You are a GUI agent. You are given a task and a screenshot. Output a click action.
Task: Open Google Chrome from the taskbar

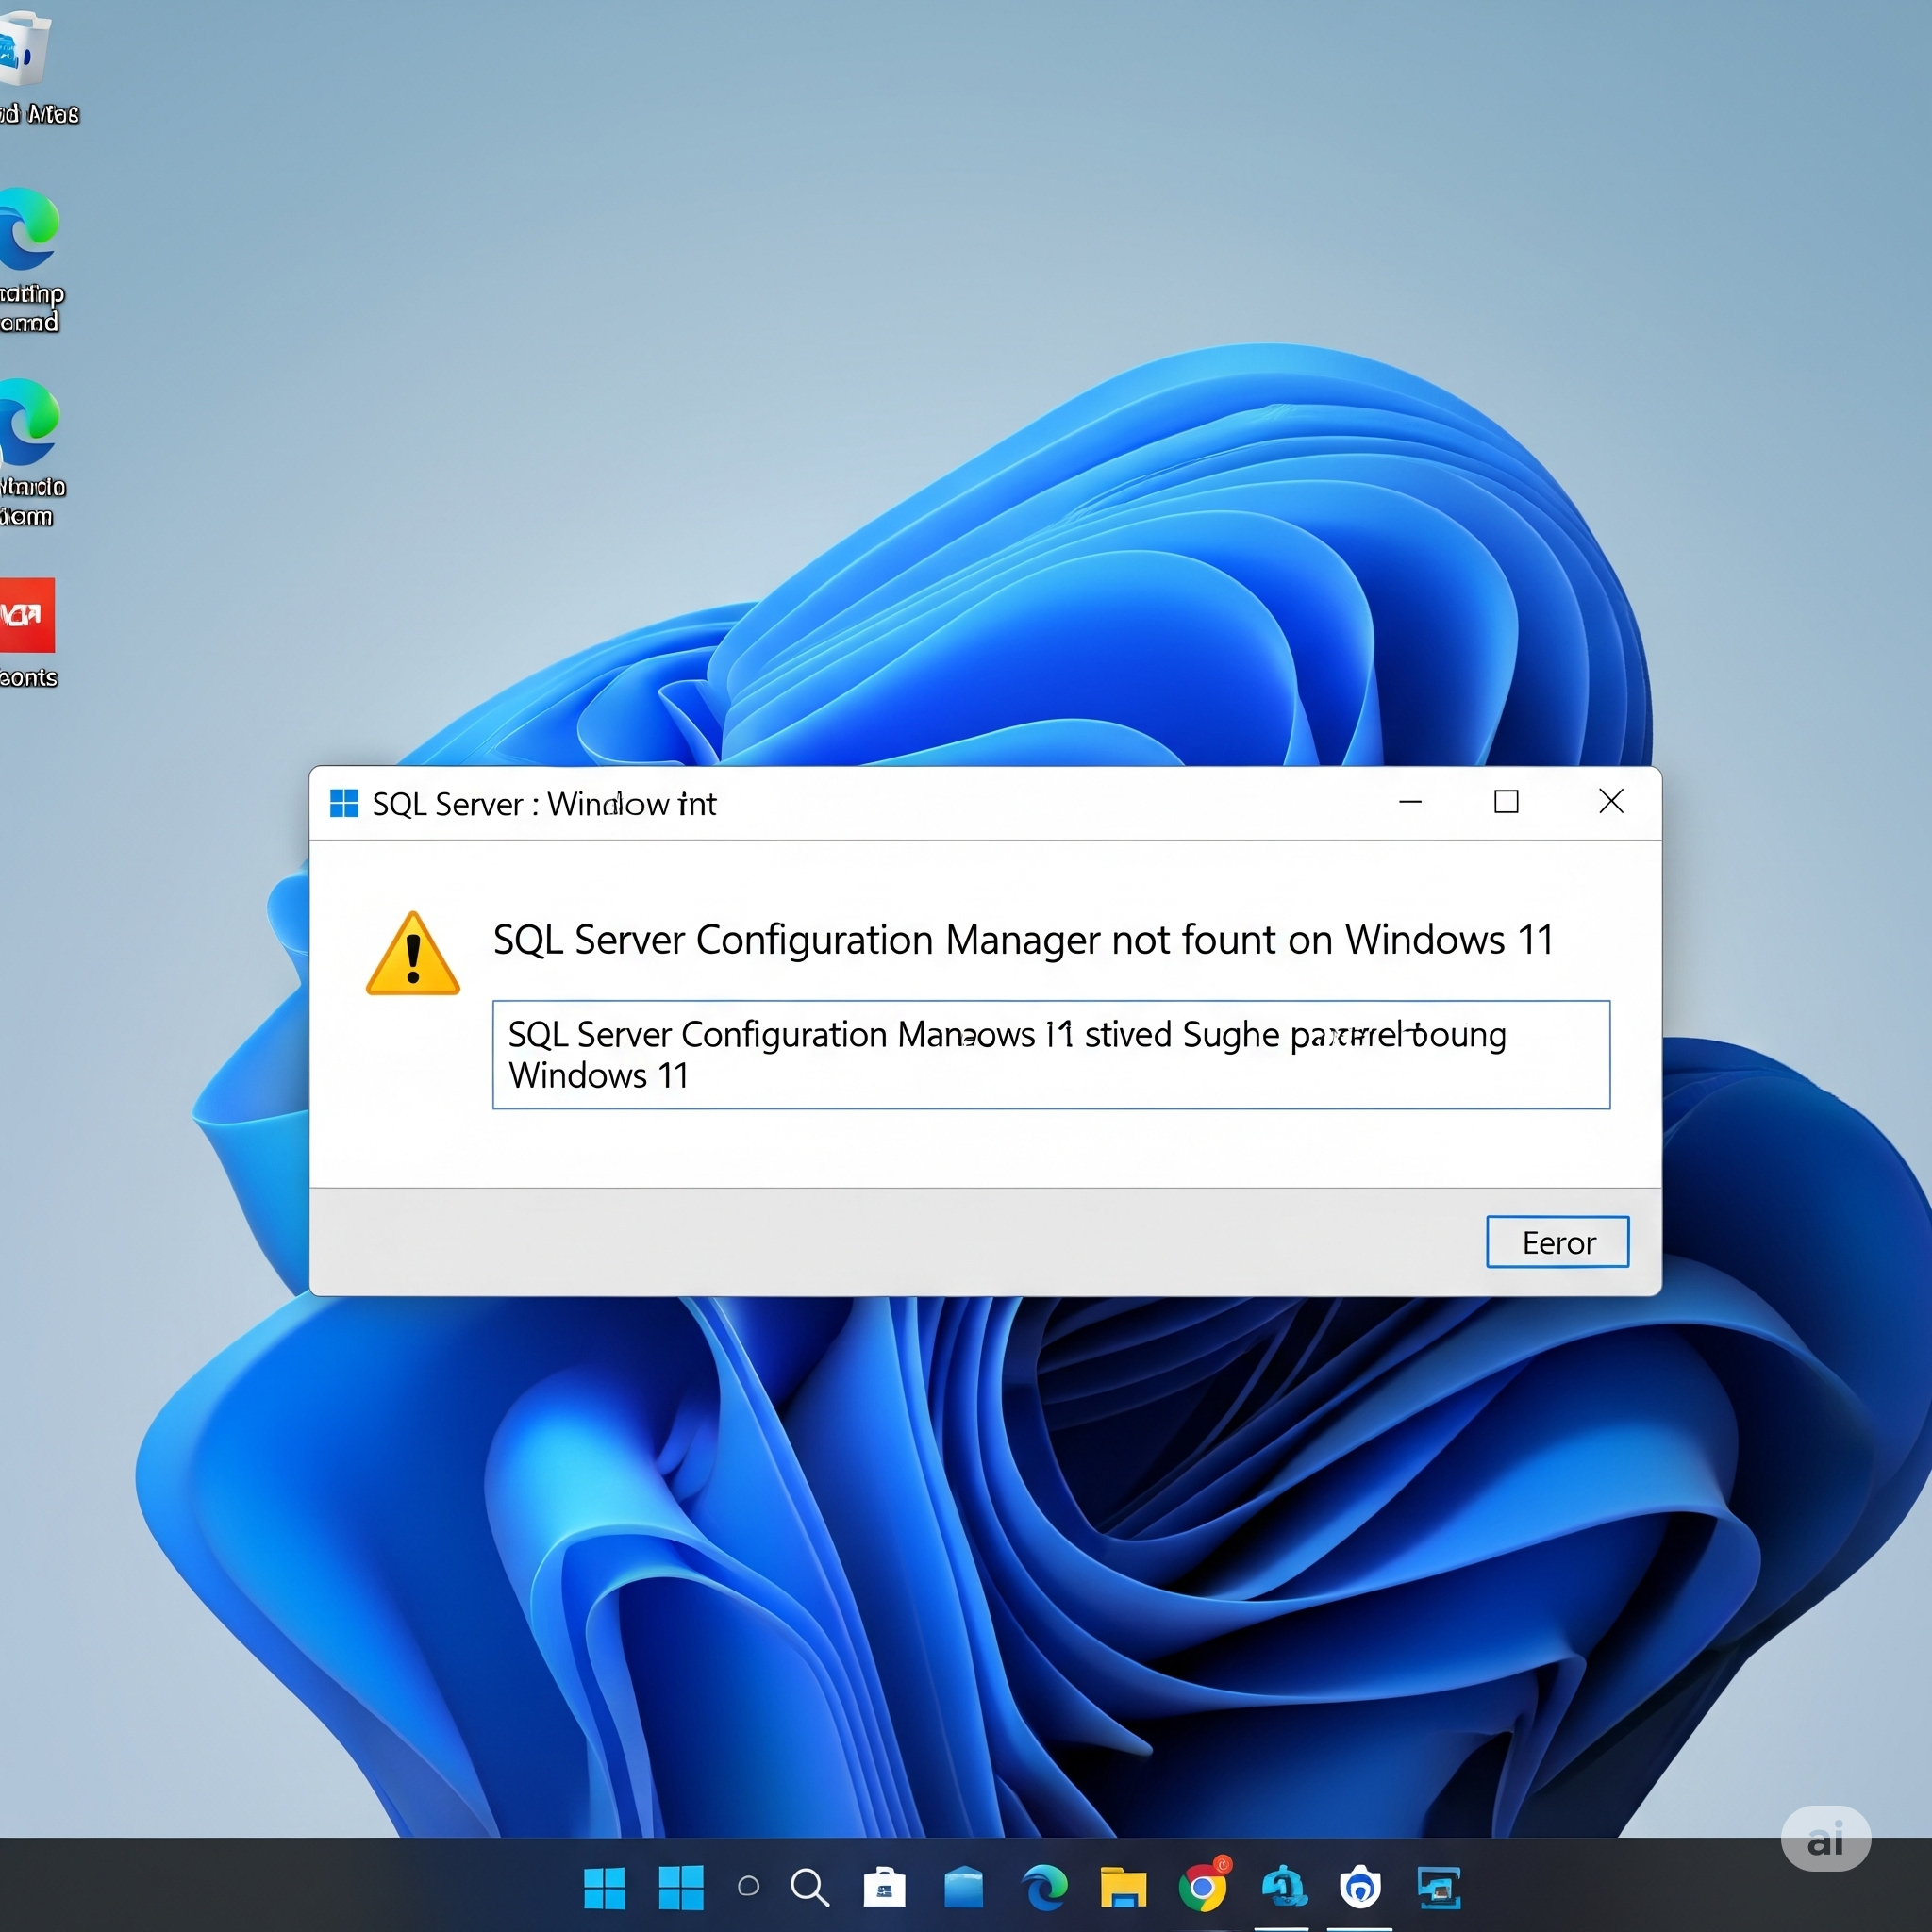[x=1203, y=1886]
